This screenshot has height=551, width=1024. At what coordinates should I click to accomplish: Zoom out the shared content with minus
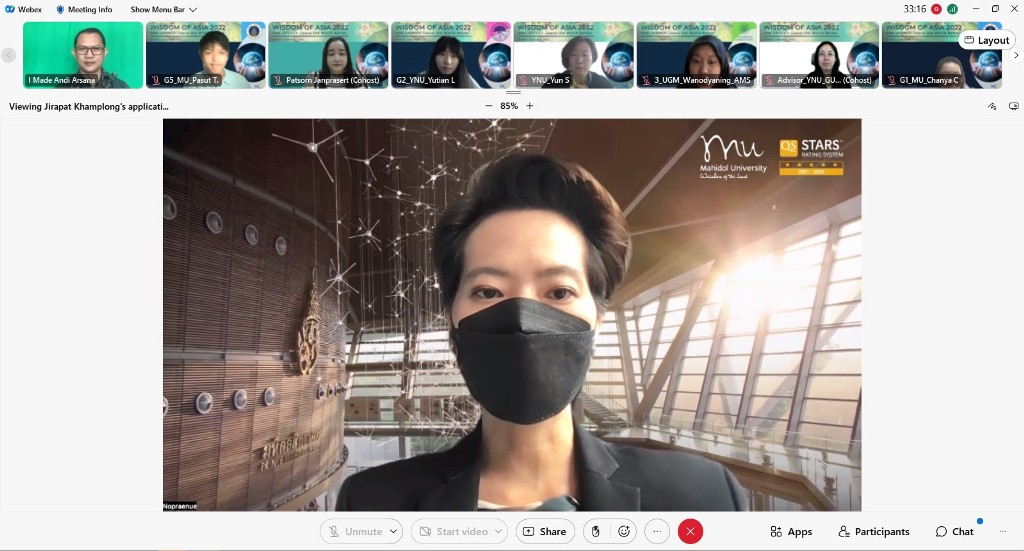pos(488,106)
